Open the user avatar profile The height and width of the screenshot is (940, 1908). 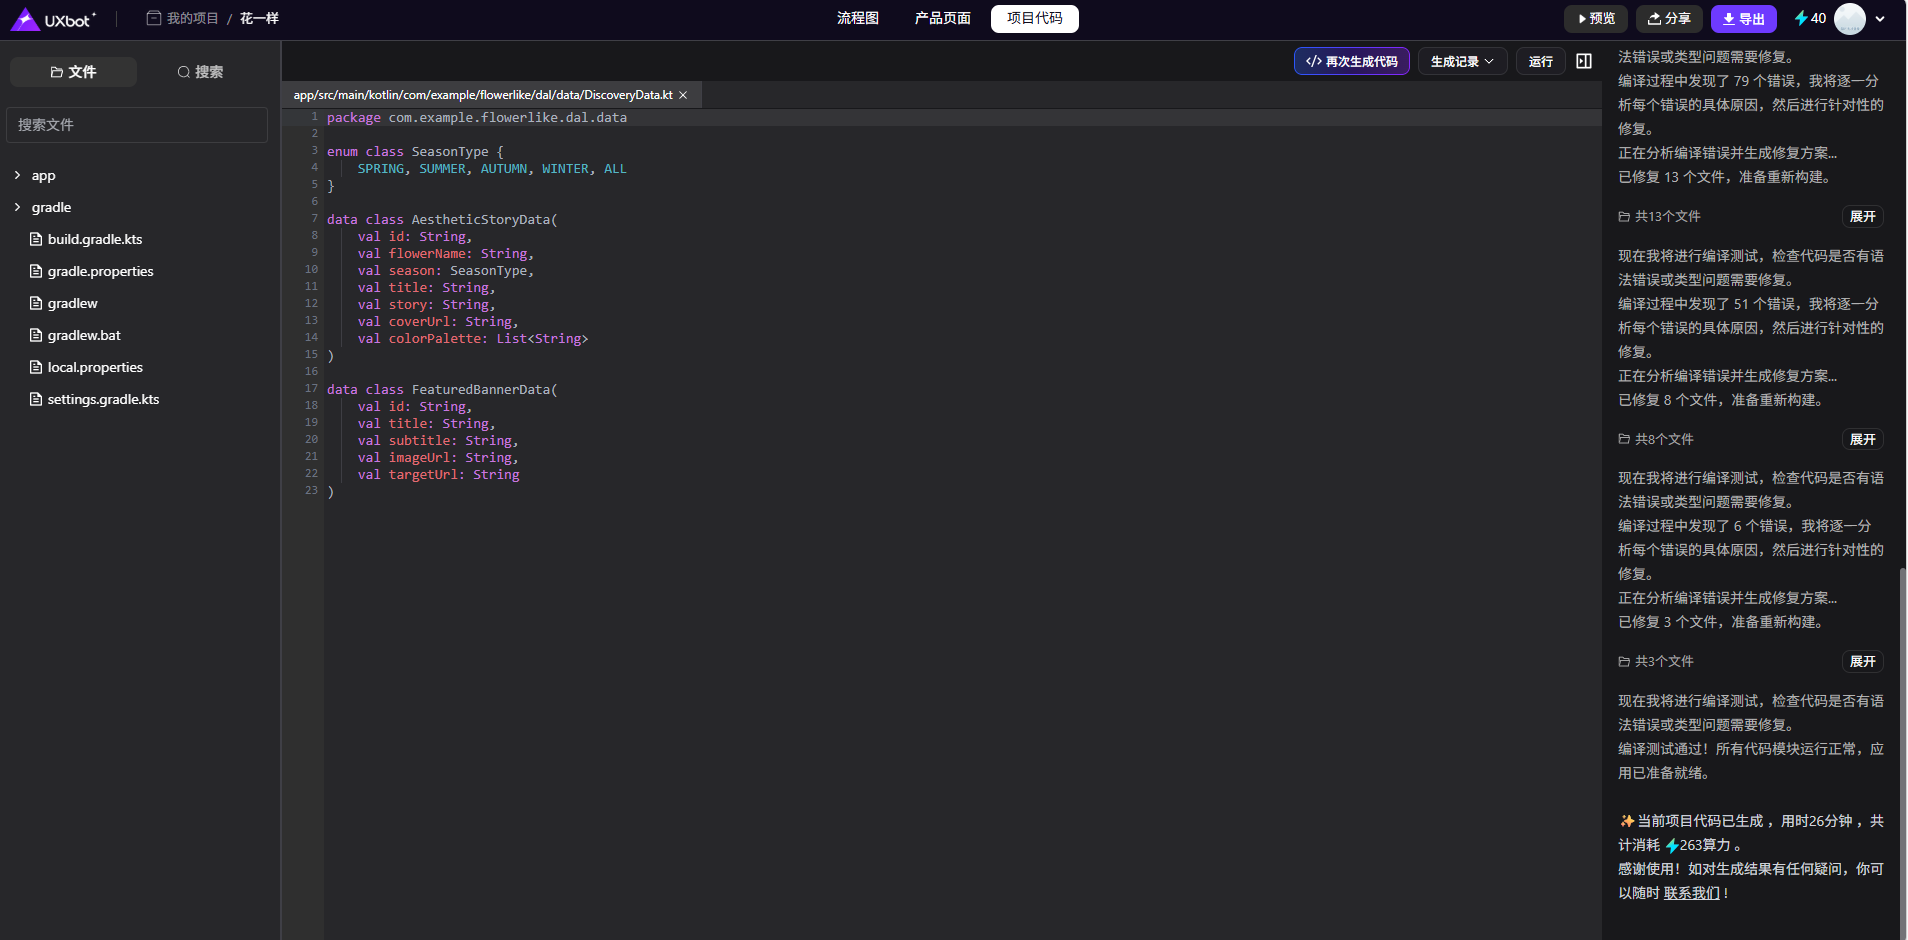tap(1849, 18)
